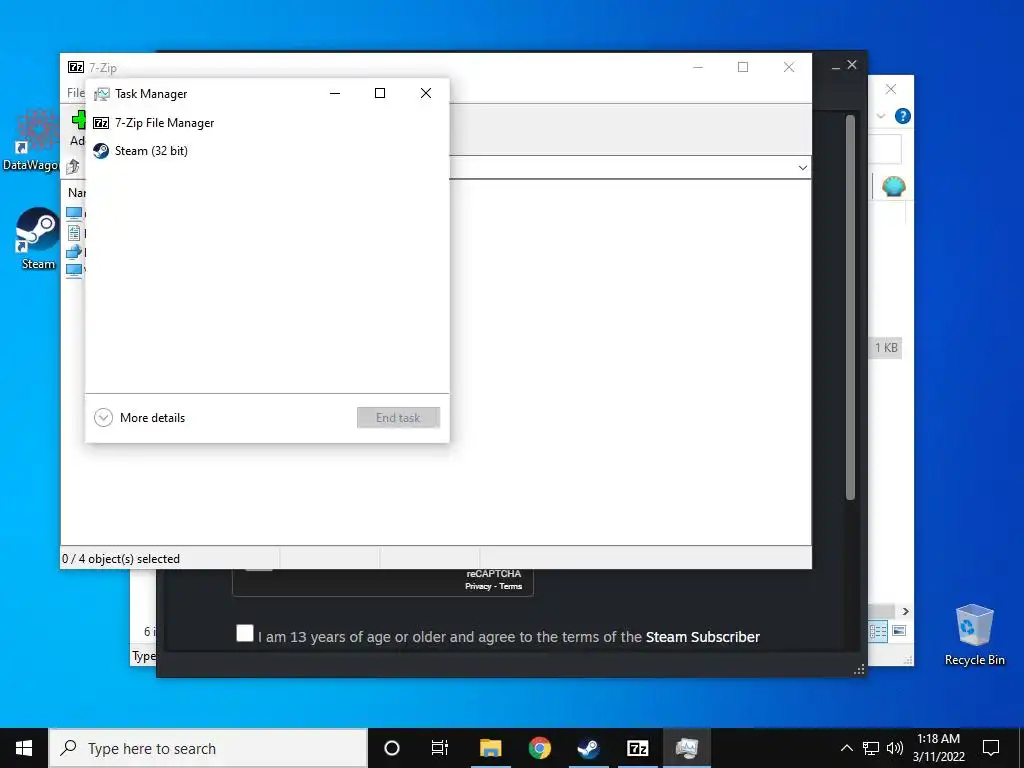This screenshot has width=1024, height=768.
Task: Click the network tray icon
Action: pyautogui.click(x=871, y=748)
